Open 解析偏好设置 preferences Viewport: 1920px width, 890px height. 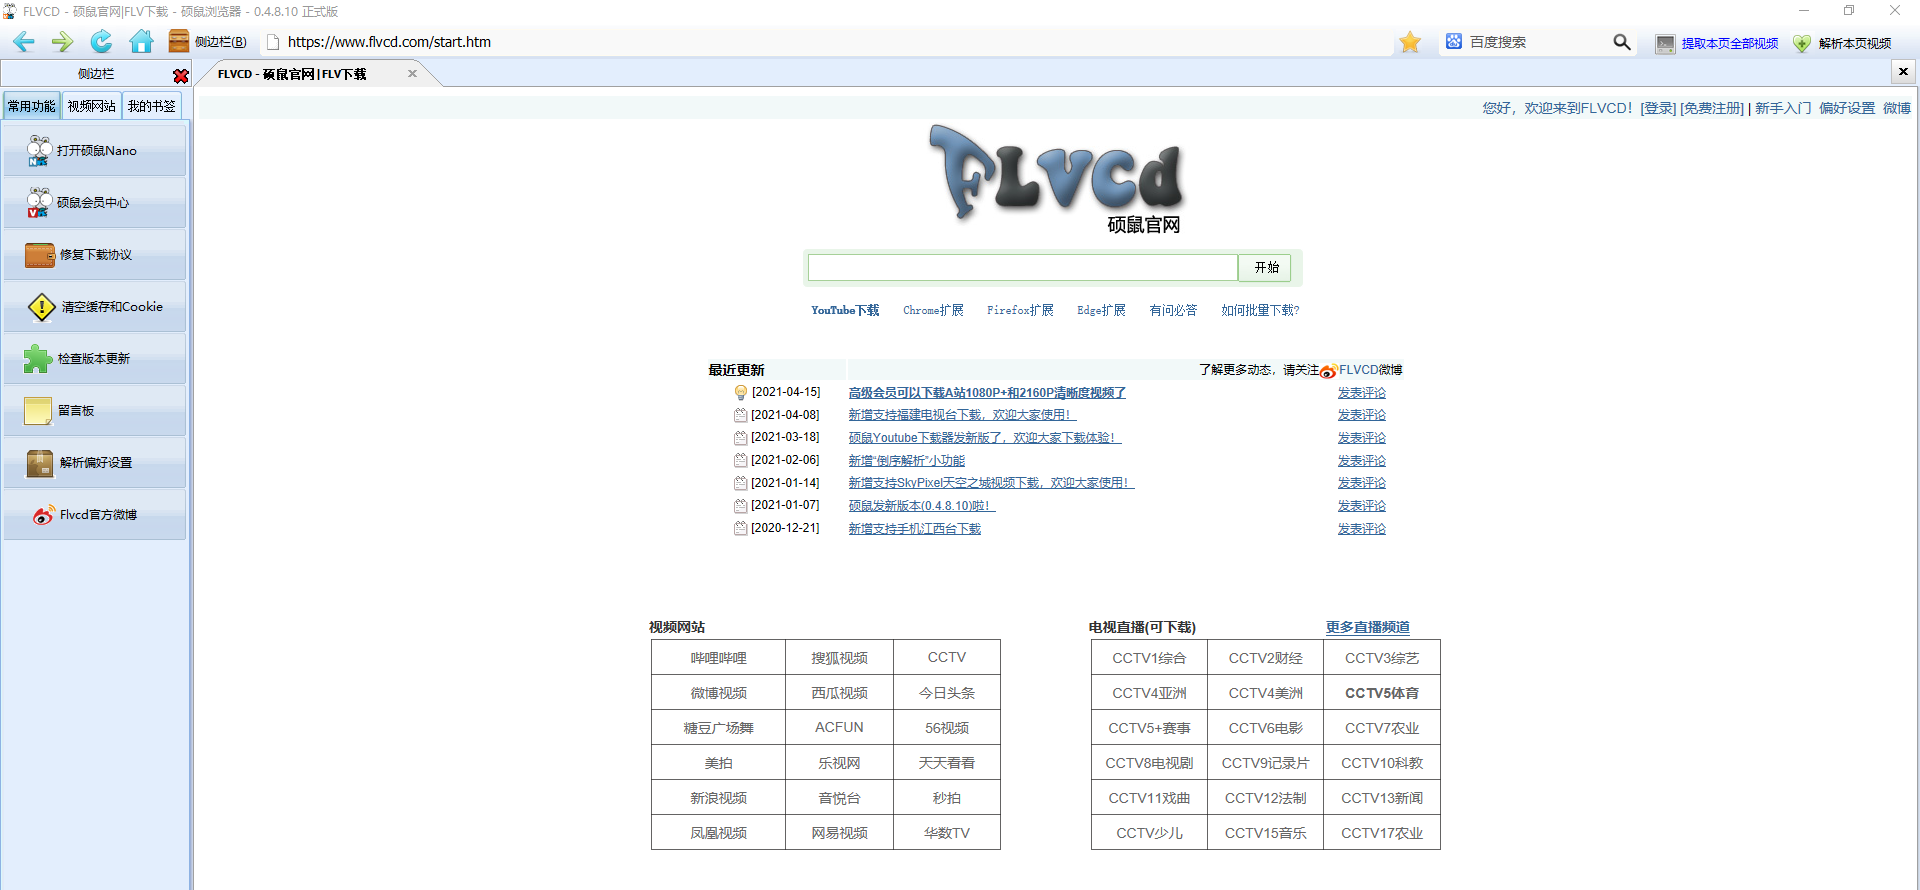95,463
